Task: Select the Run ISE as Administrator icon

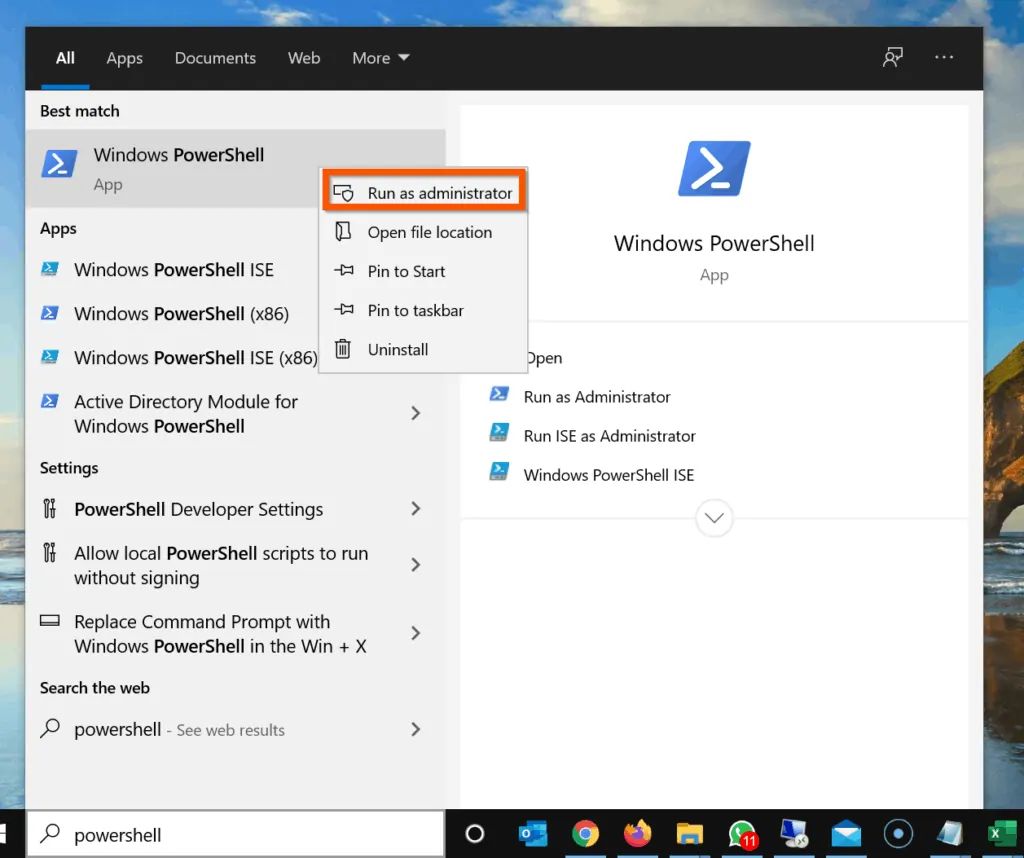Action: tap(500, 435)
